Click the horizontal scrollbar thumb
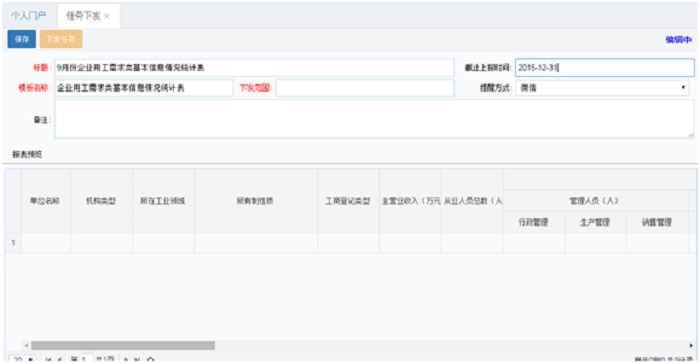The image size is (700, 363). point(123,345)
